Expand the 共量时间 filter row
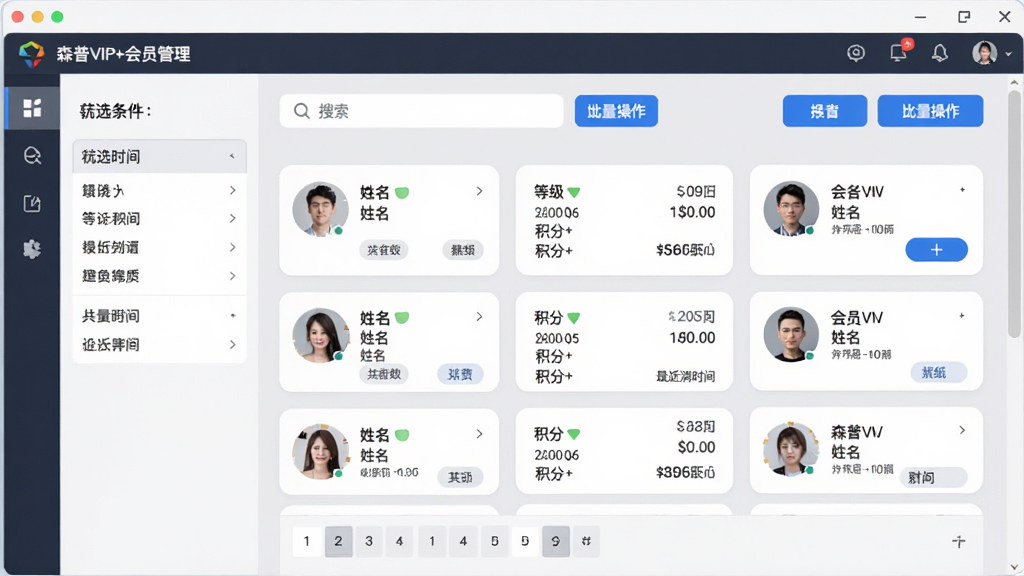The height and width of the screenshot is (576, 1024). (x=159, y=316)
